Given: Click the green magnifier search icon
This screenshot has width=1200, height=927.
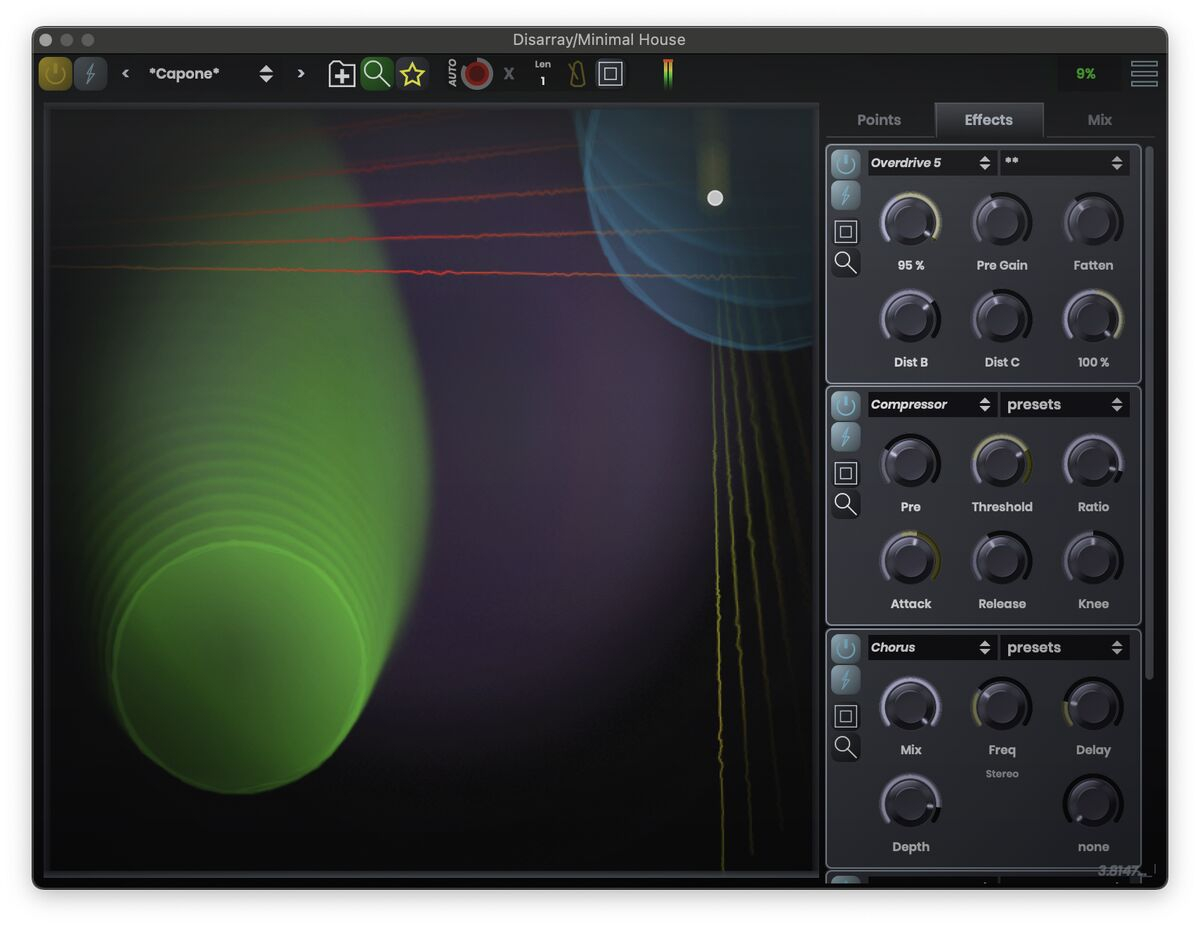Looking at the screenshot, I should point(376,74).
